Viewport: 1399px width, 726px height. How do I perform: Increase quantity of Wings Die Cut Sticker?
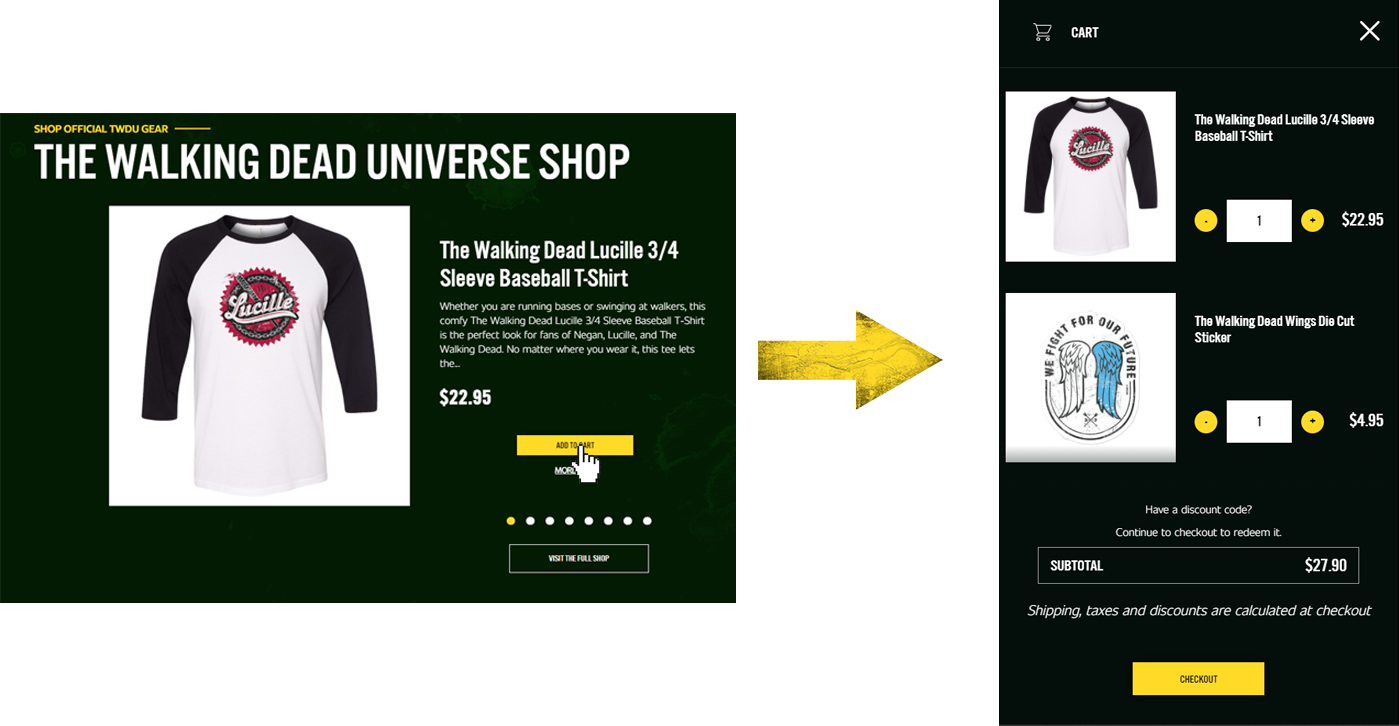[1312, 422]
